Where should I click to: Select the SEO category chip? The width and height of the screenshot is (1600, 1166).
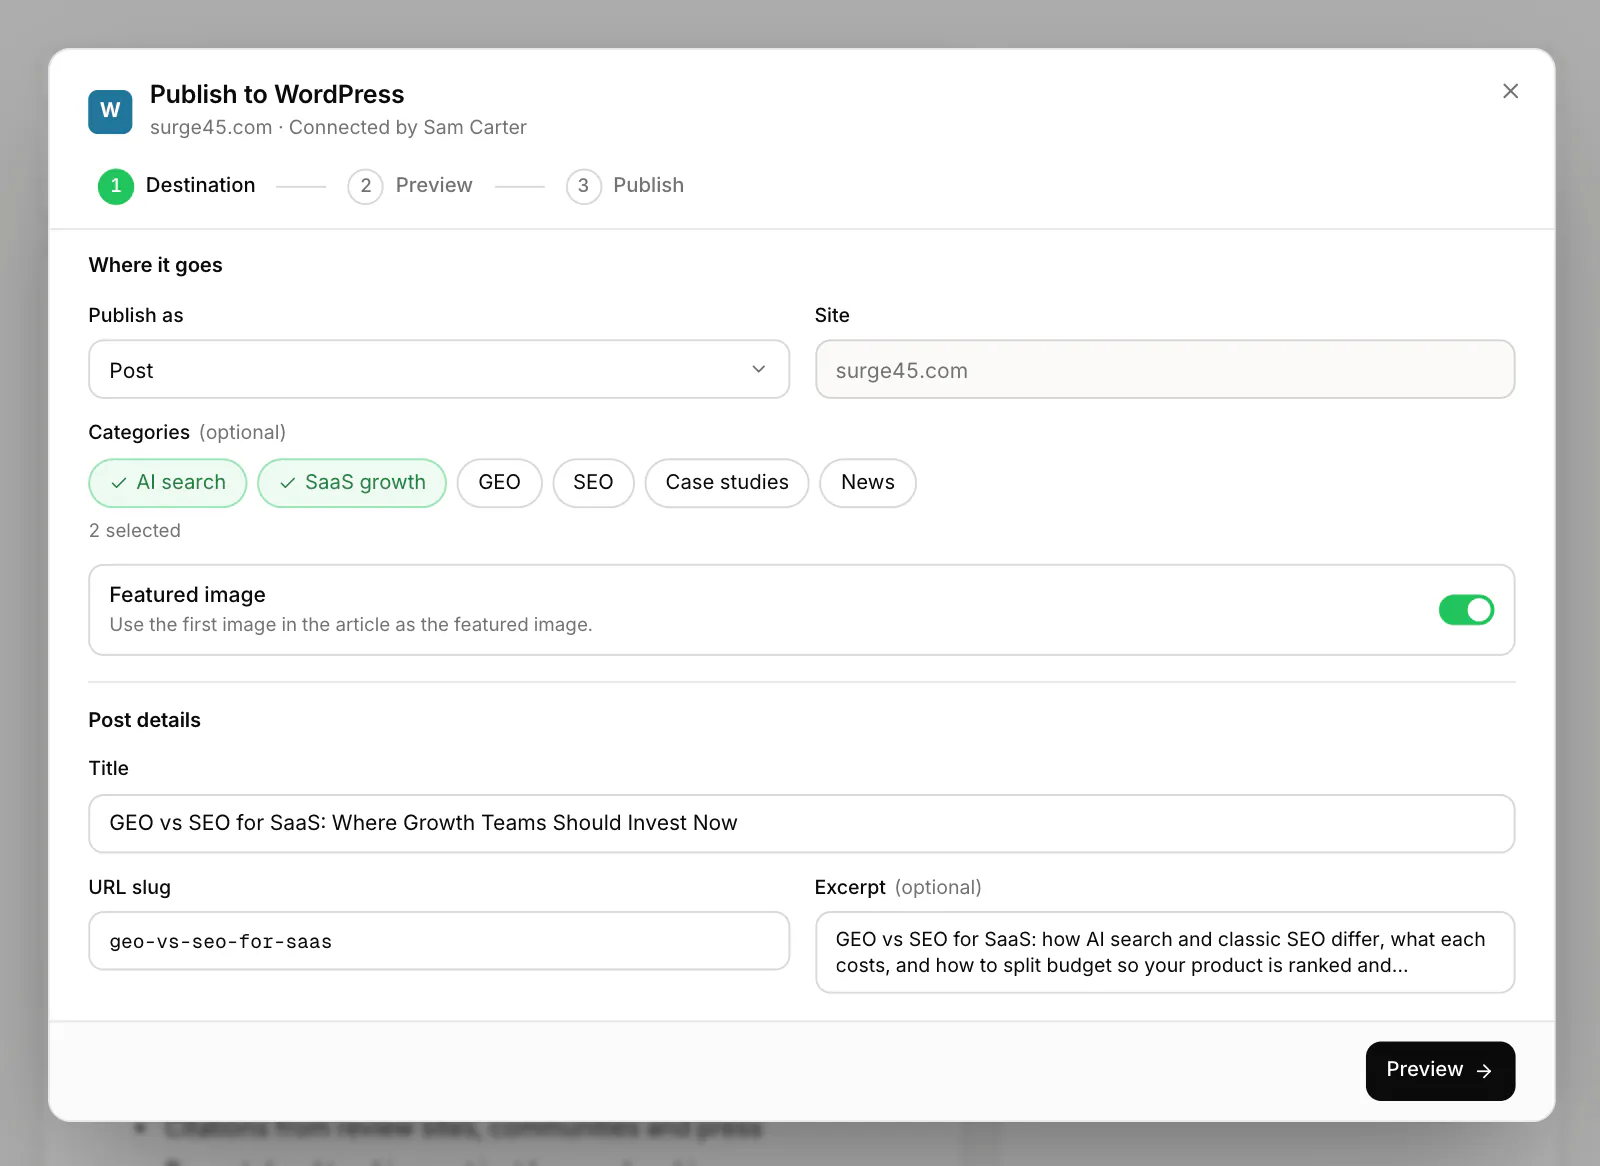click(593, 483)
